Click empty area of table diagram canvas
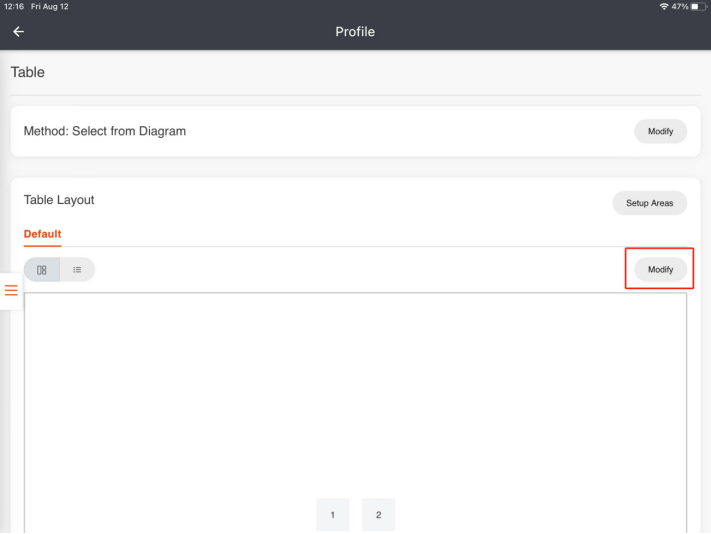711x534 pixels. pos(355,390)
